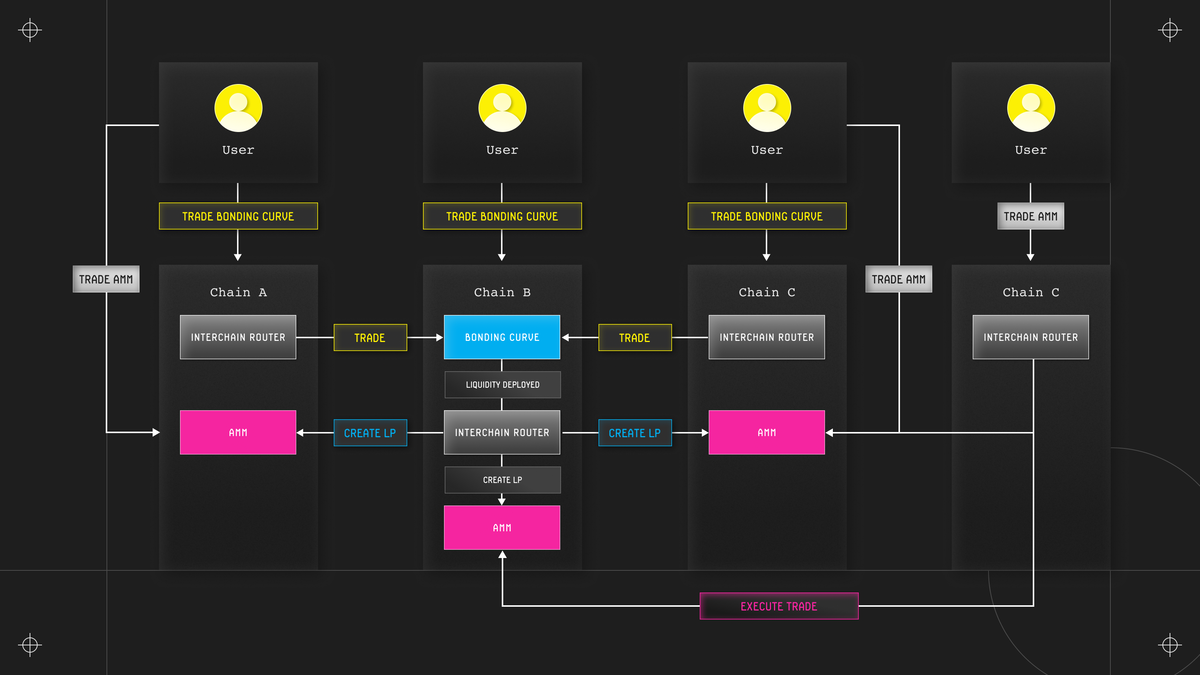Click the crosshair marker in the top-right corner
This screenshot has height=675, width=1200.
[x=1170, y=30]
